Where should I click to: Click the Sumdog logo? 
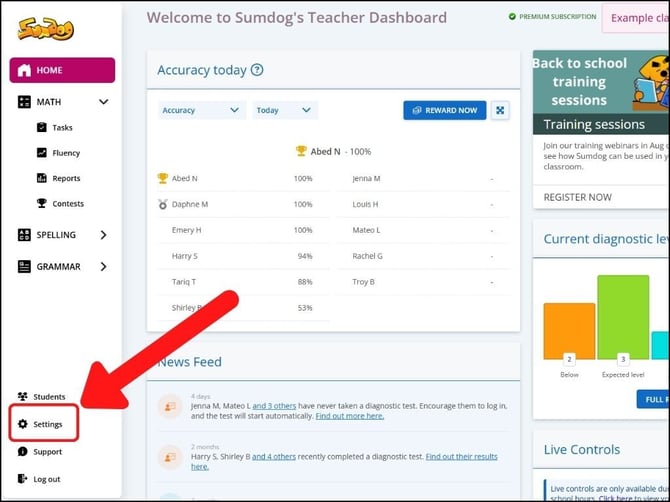point(46,29)
